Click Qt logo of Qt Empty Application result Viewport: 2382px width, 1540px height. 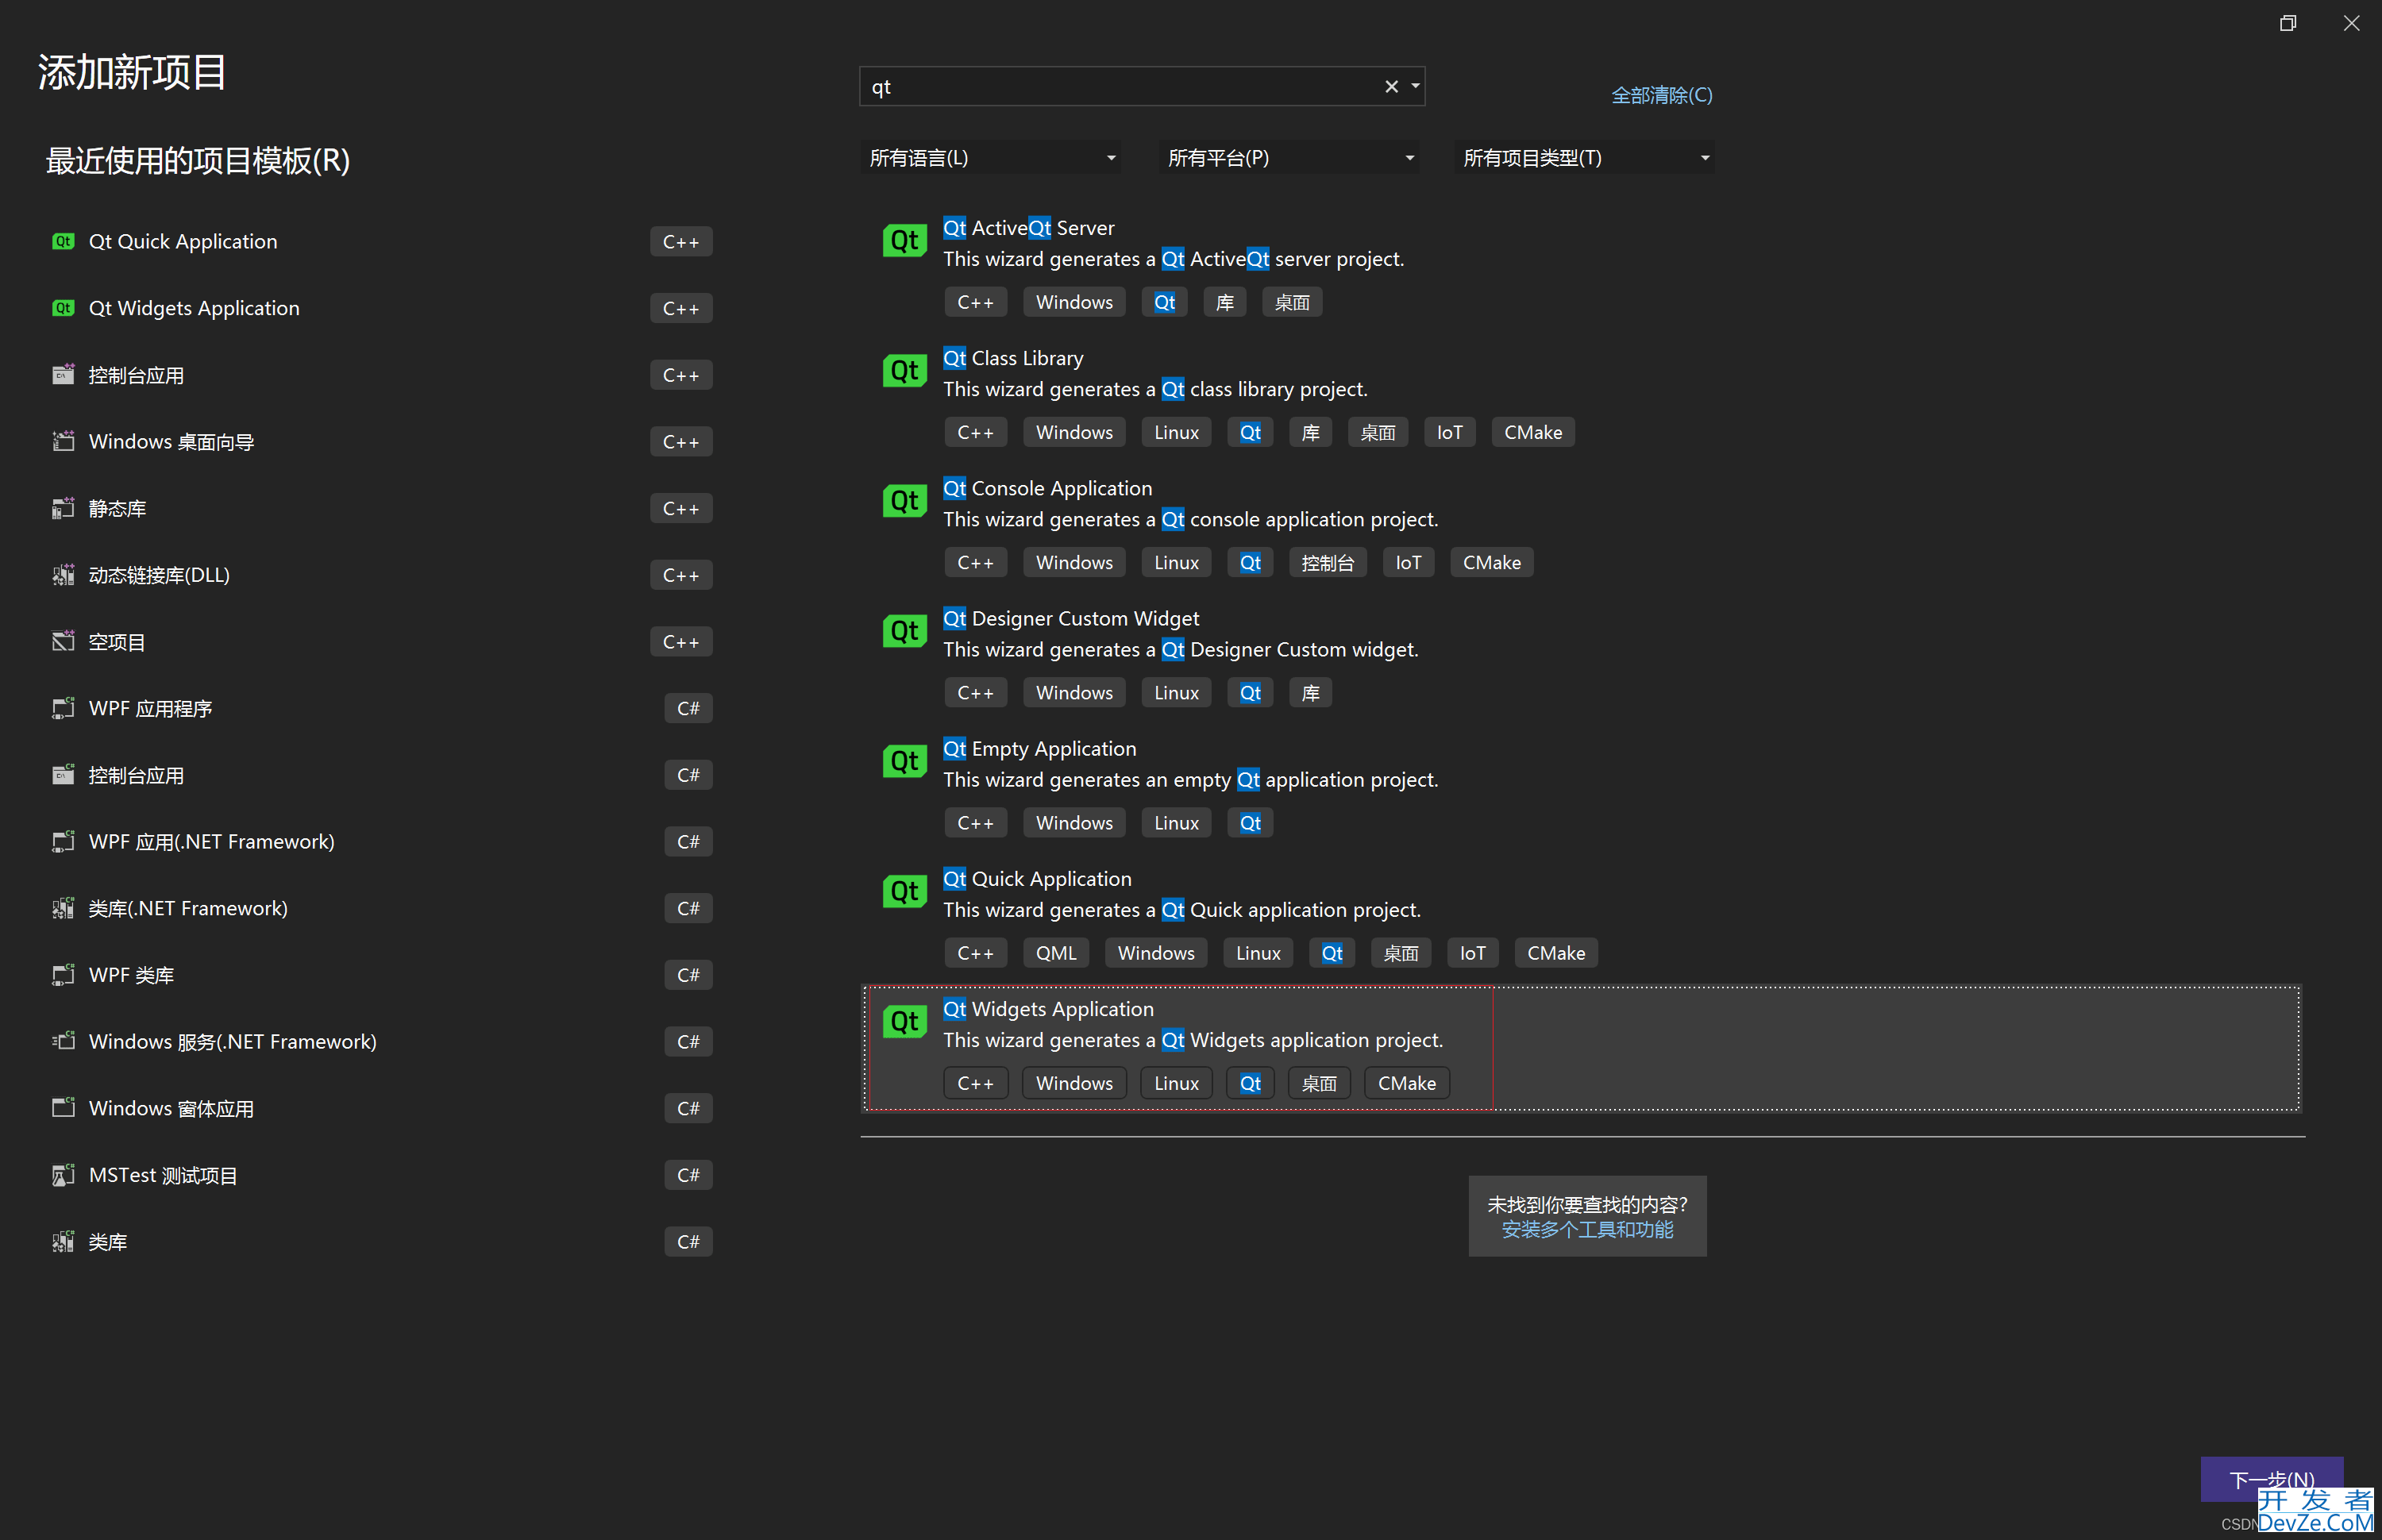click(904, 761)
